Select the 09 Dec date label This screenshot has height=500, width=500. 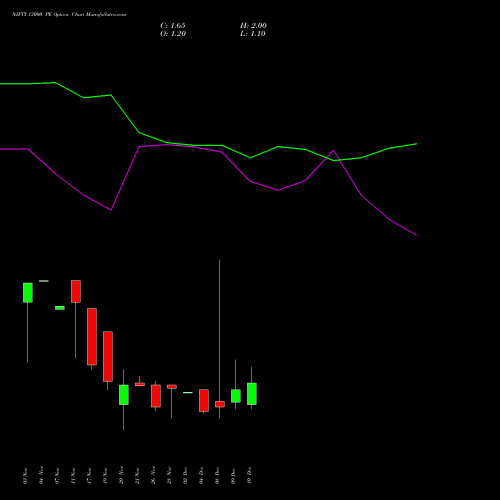tap(233, 476)
